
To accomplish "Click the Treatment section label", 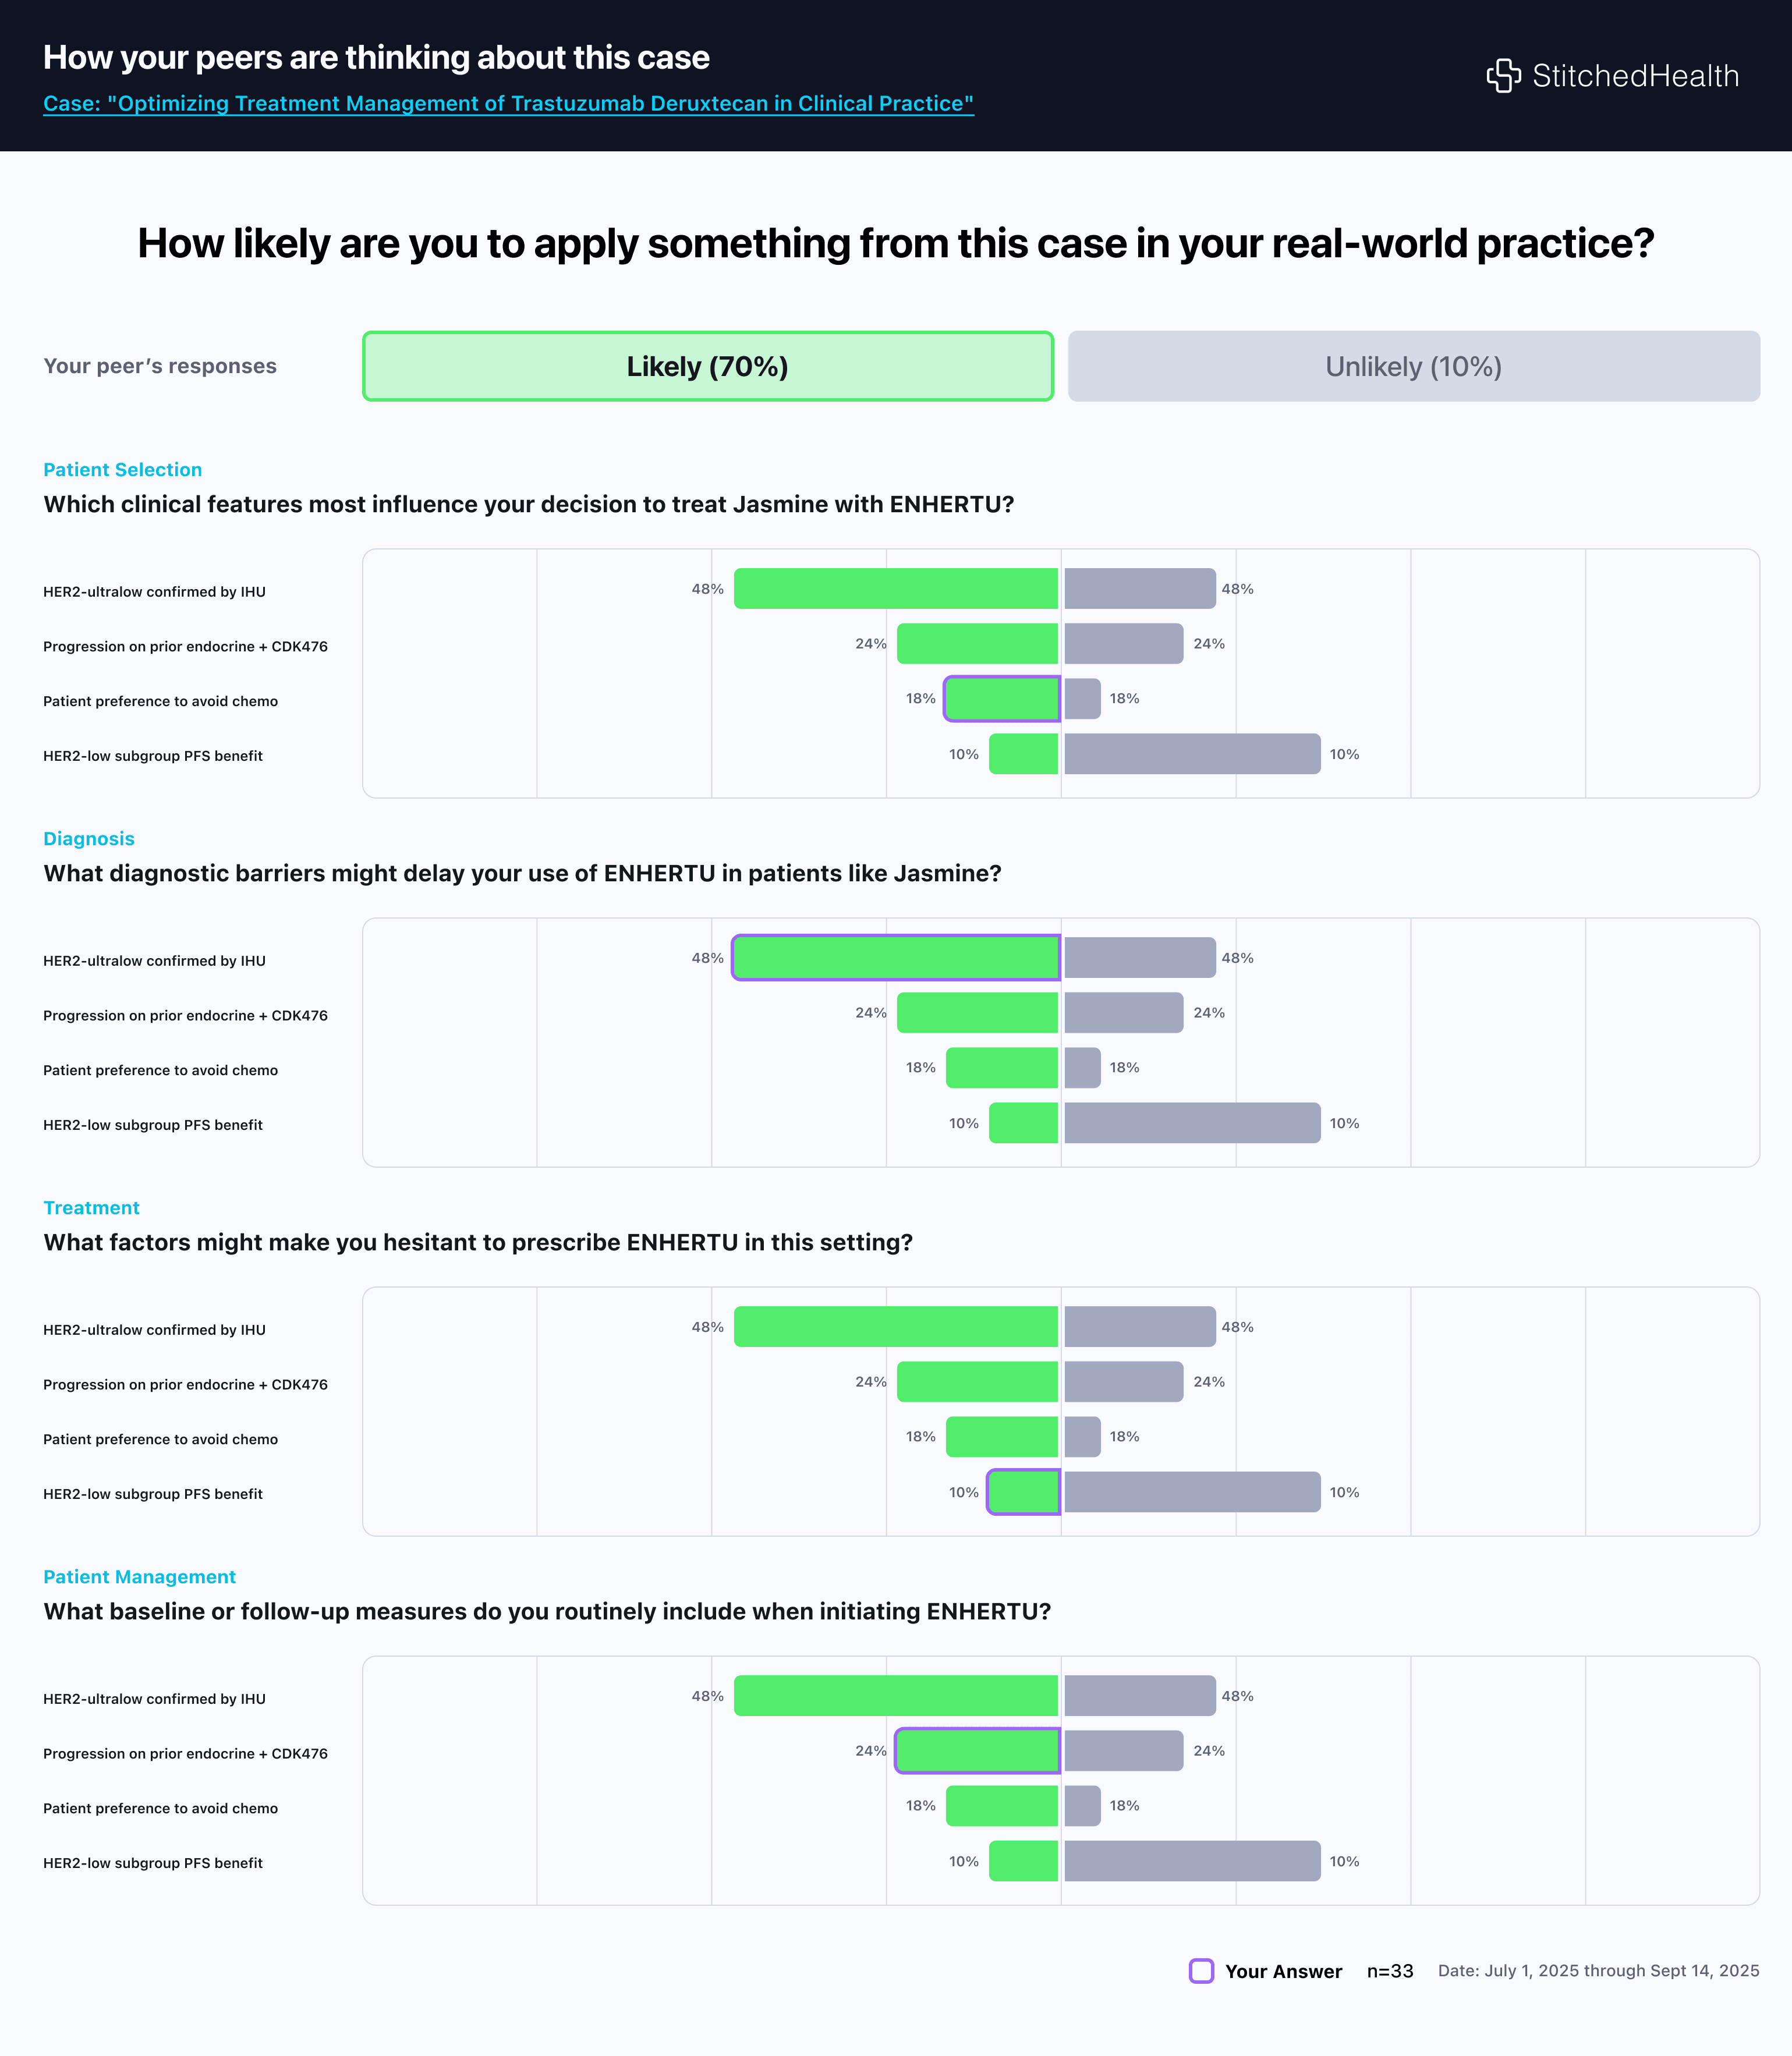I will point(91,1208).
